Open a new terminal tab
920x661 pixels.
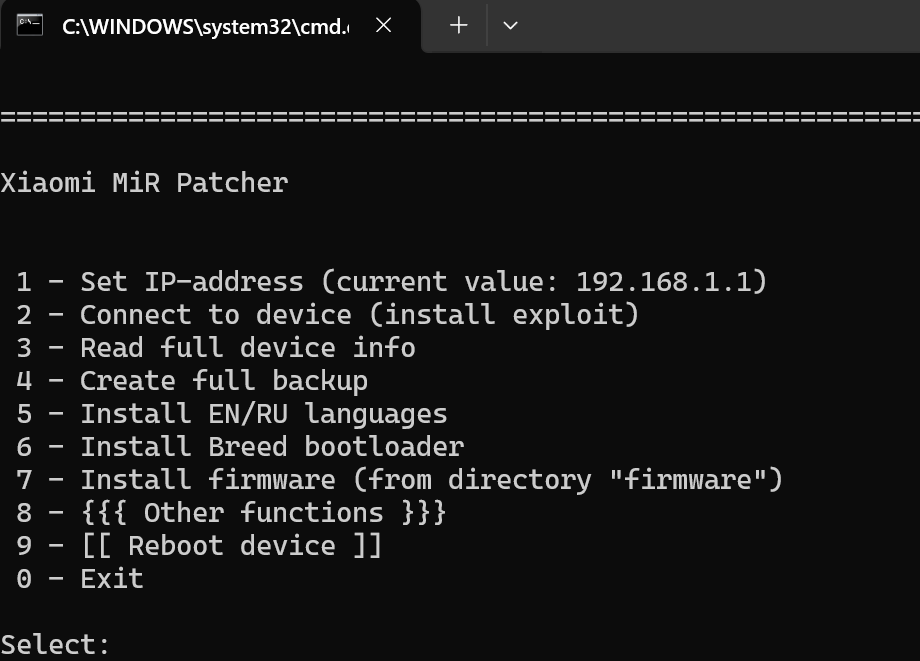[x=459, y=26]
